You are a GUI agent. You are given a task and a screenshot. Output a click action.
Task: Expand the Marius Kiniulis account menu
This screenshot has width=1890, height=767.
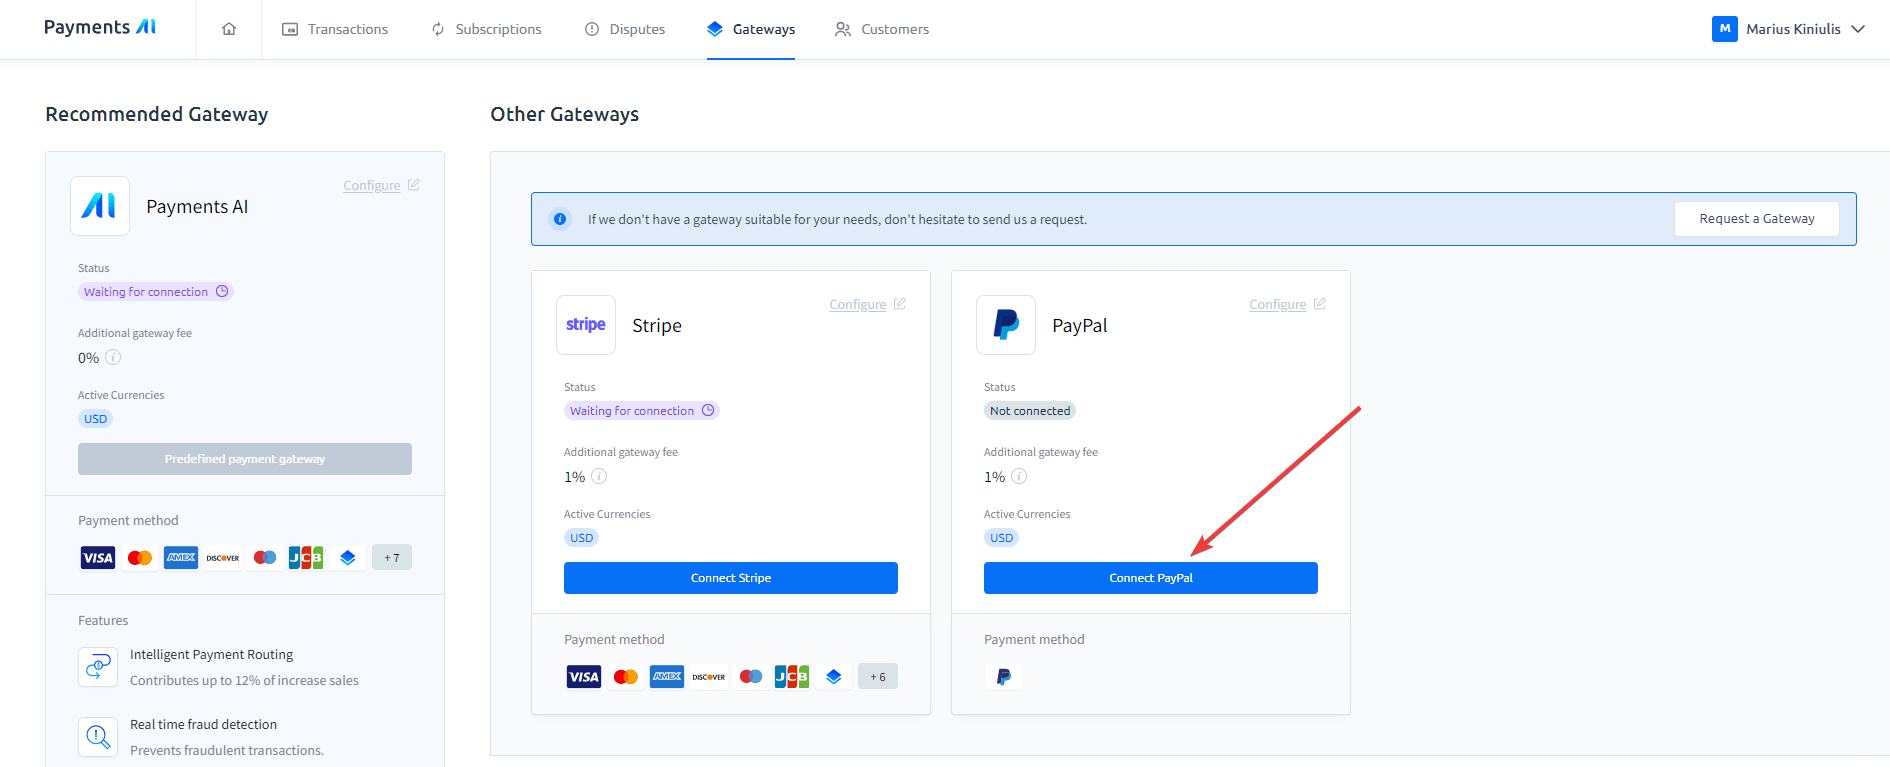1789,29
